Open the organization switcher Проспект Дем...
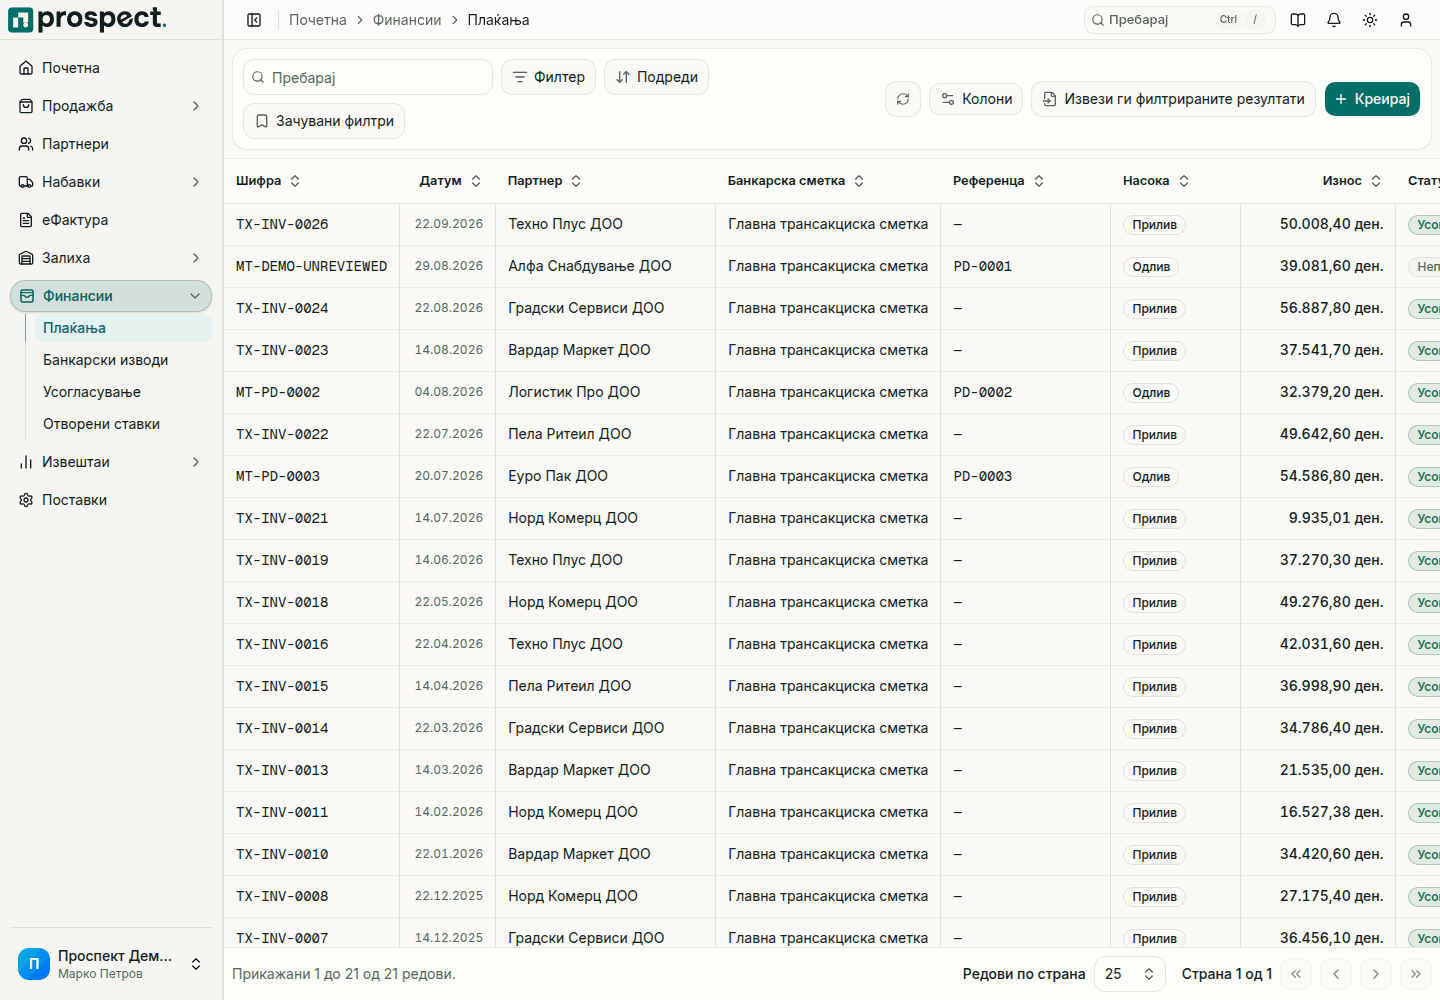 [111, 964]
